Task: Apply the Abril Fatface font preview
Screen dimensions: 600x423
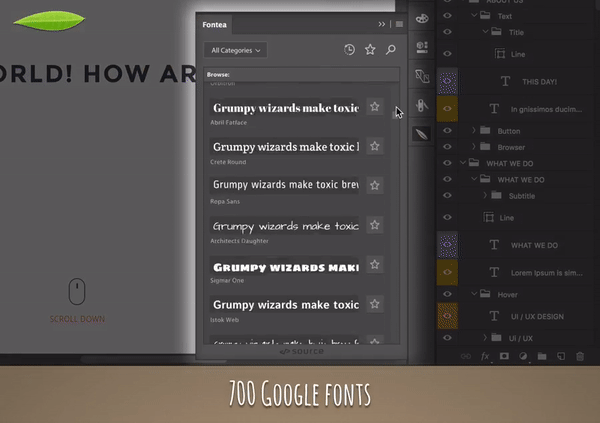Action: [285, 108]
